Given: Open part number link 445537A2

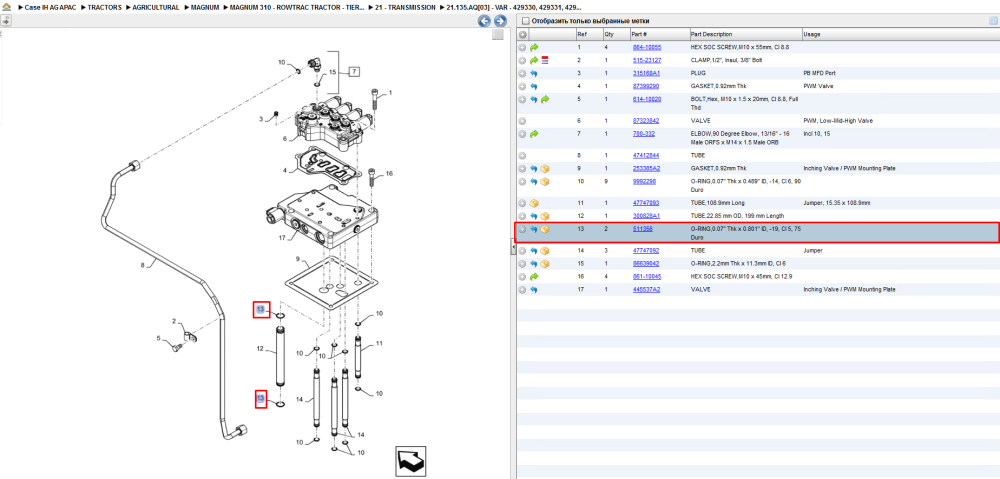Looking at the screenshot, I should tap(645, 290).
